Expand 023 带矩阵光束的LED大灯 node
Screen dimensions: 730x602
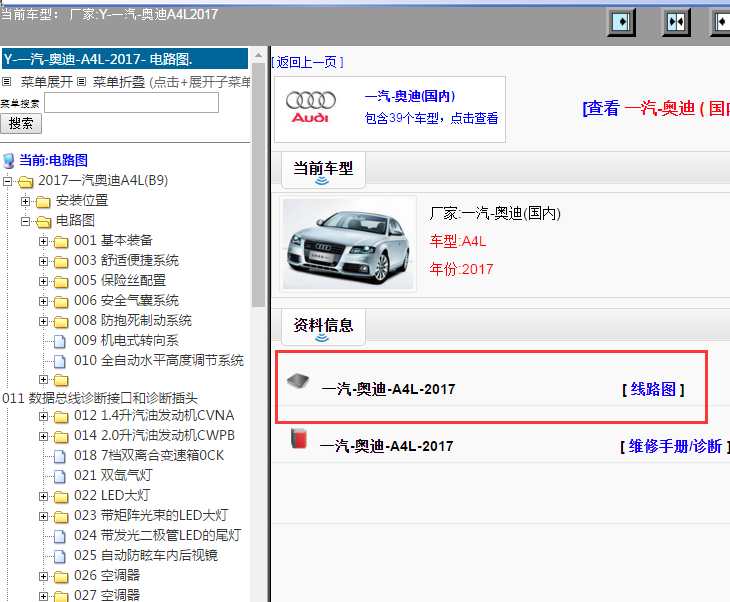coord(43,516)
